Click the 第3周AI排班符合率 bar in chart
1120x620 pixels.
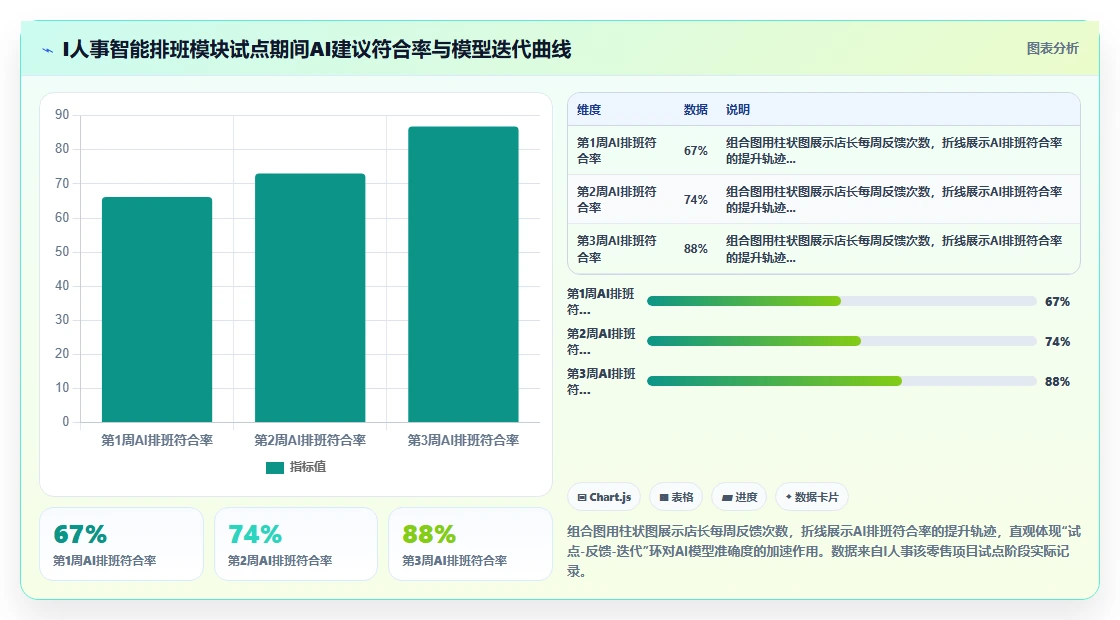[x=464, y=274]
